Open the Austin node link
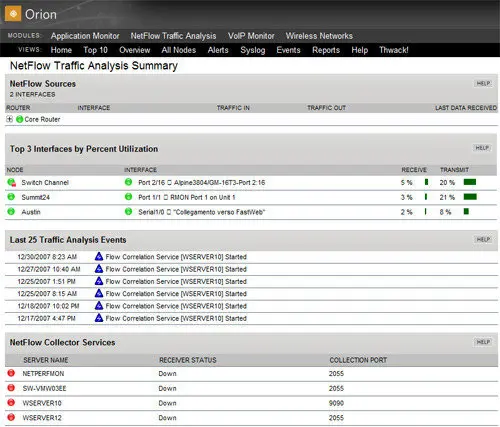This screenshot has width=500, height=427. (31, 212)
